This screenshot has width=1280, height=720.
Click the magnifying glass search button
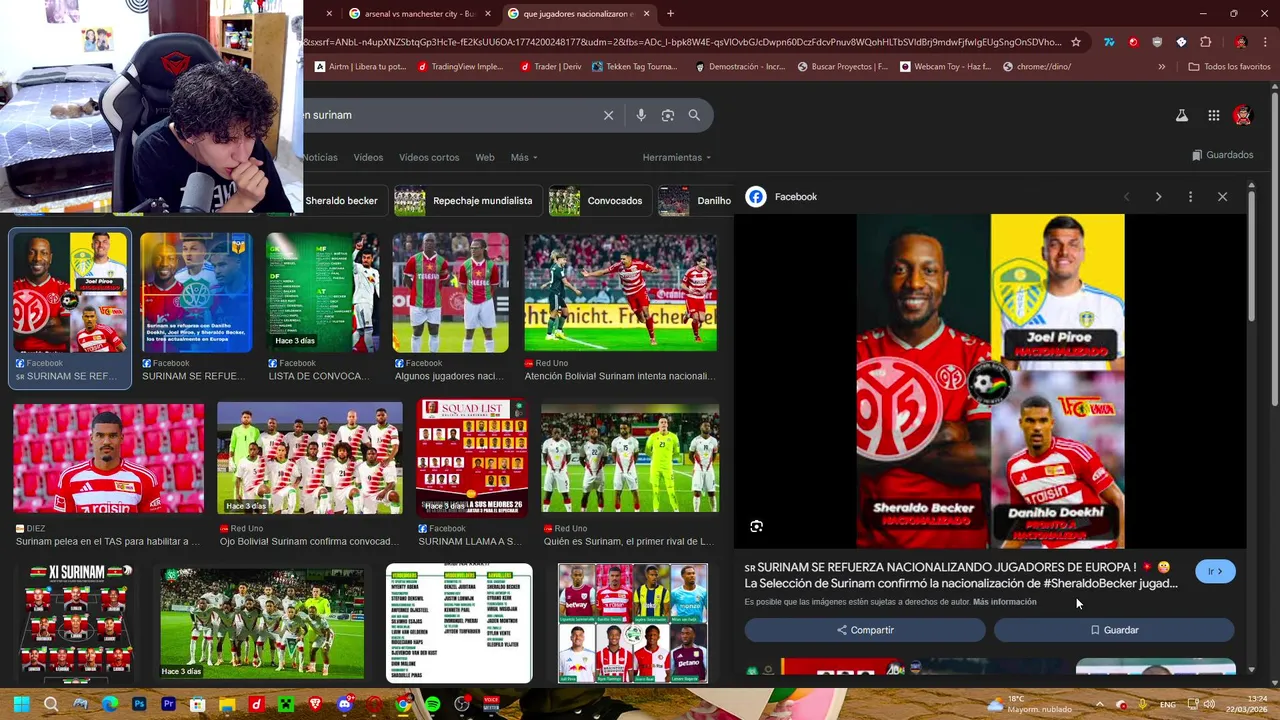click(694, 115)
